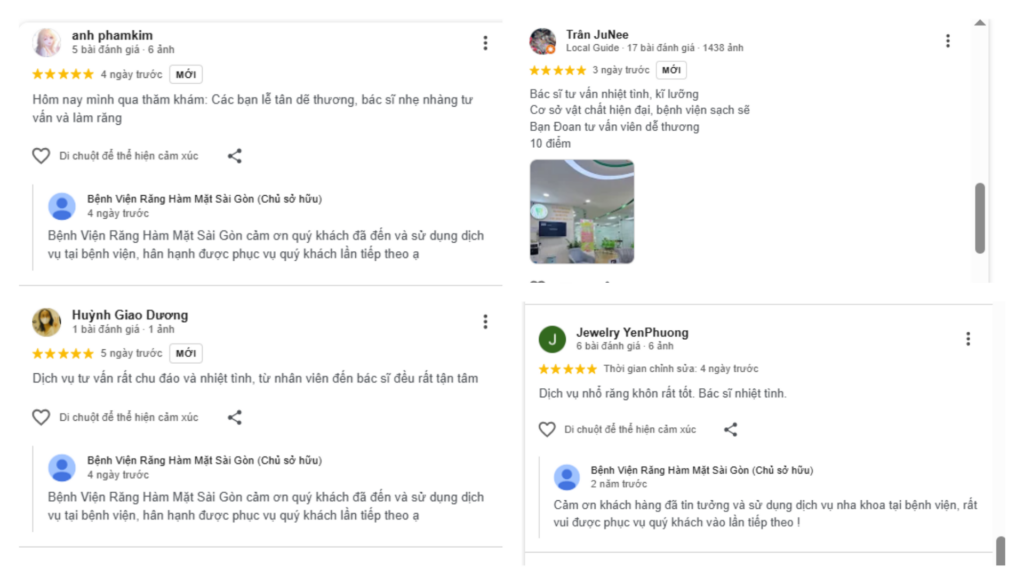
Task: Toggle heart on Huỳnh Giao Dương's review
Action: [x=41, y=418]
